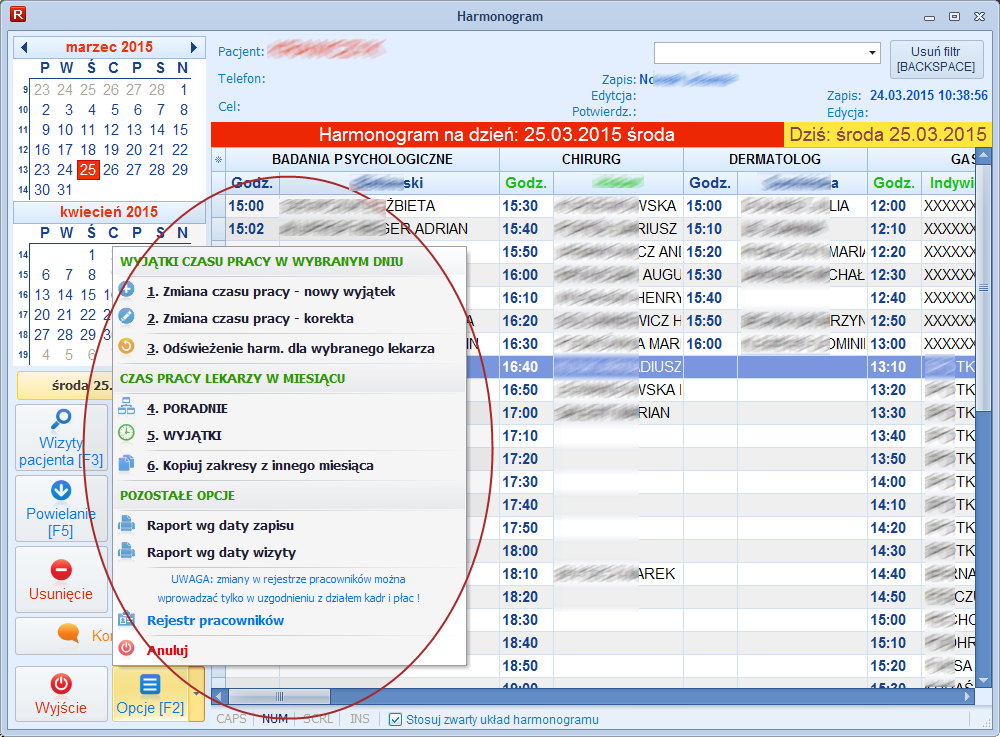1000x737 pixels.
Task: Click the plus icon for new work-time exception
Action: tap(126, 291)
